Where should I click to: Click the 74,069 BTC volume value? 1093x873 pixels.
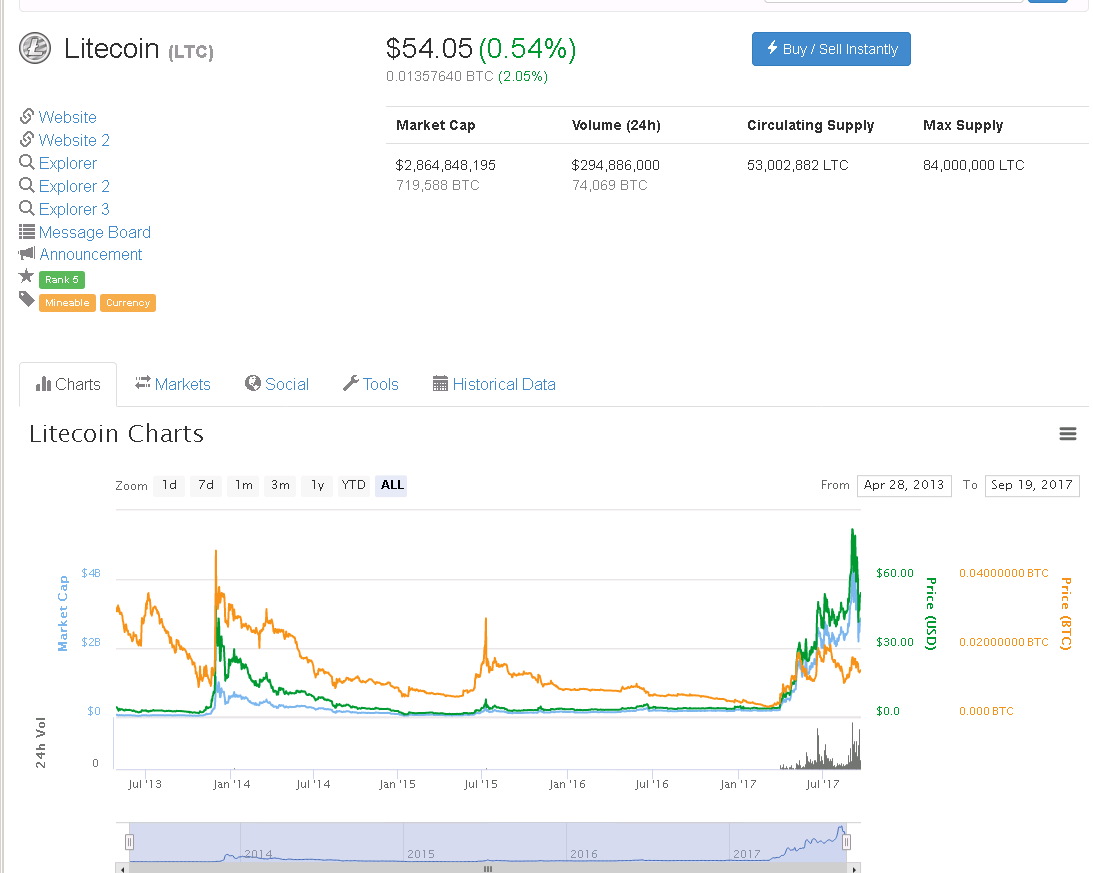[x=610, y=185]
